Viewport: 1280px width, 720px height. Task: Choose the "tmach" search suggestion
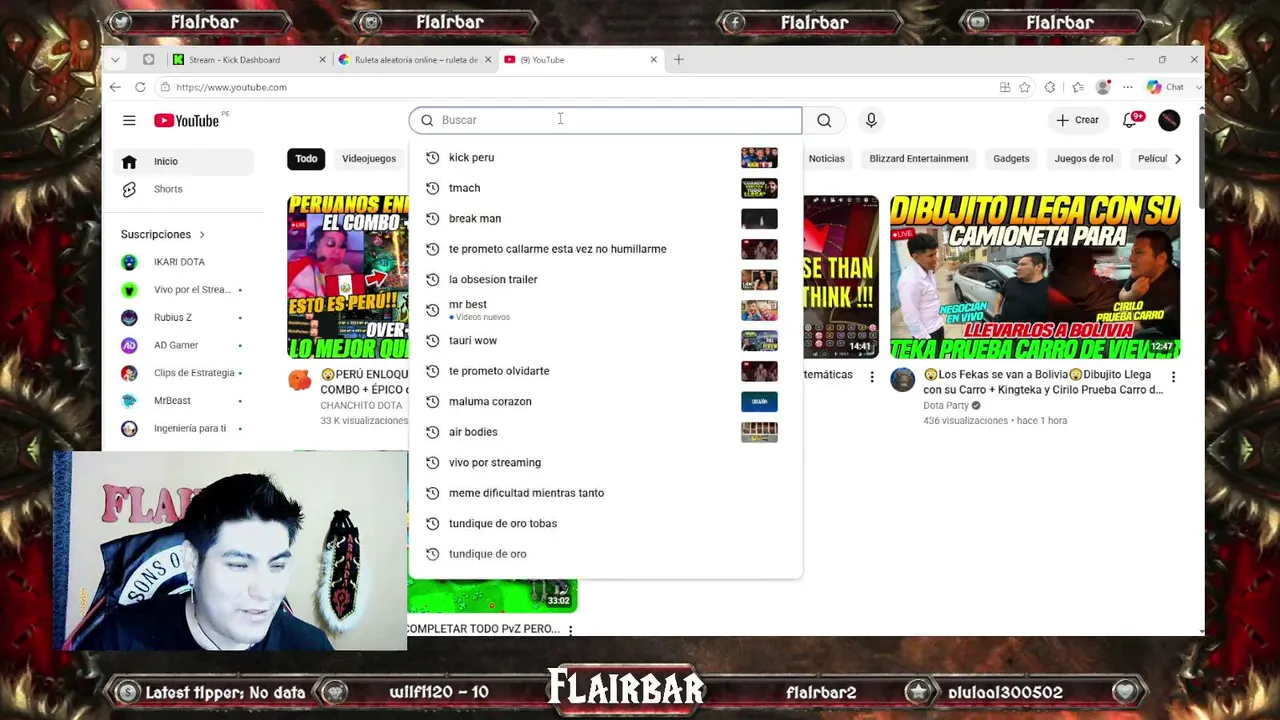click(605, 188)
